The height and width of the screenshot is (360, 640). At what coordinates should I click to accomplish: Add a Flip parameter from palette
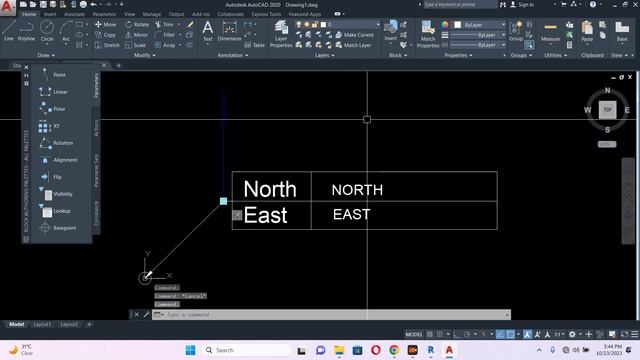click(51, 177)
